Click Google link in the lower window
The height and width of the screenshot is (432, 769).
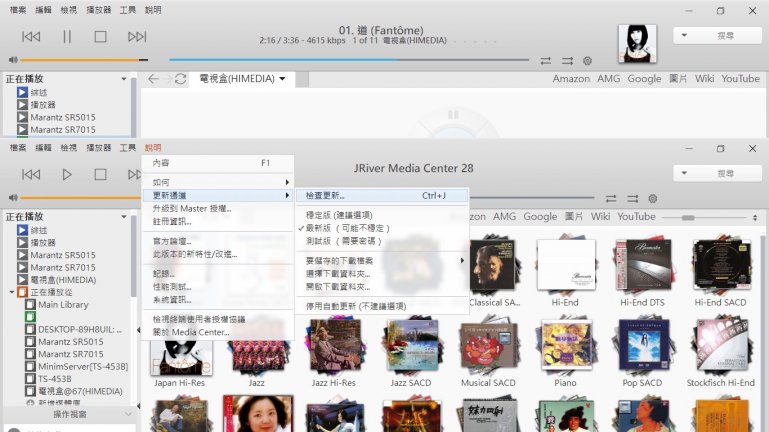(540, 217)
